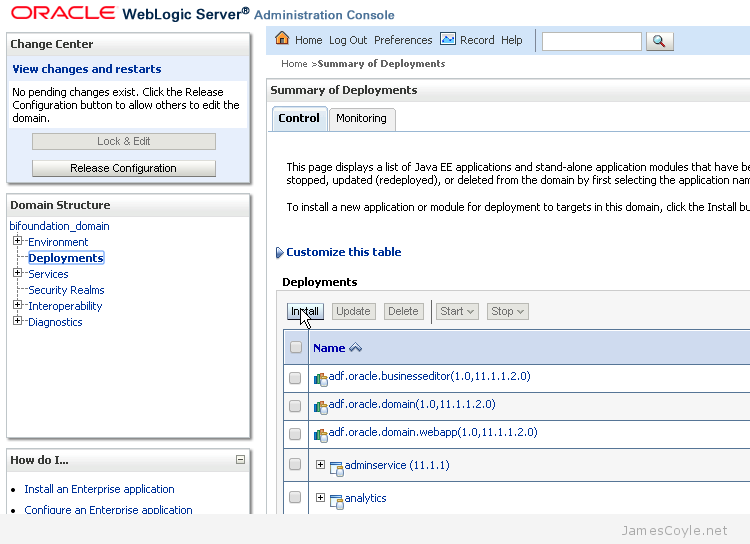This screenshot has width=750, height=544.
Task: Expand the Interoperability tree node
Action: pos(17,305)
